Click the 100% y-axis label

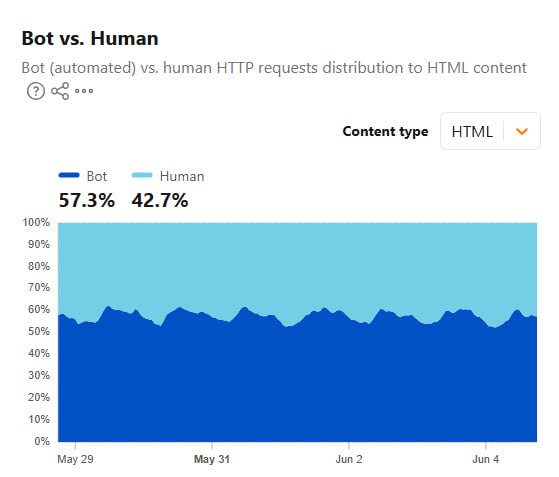[36, 222]
